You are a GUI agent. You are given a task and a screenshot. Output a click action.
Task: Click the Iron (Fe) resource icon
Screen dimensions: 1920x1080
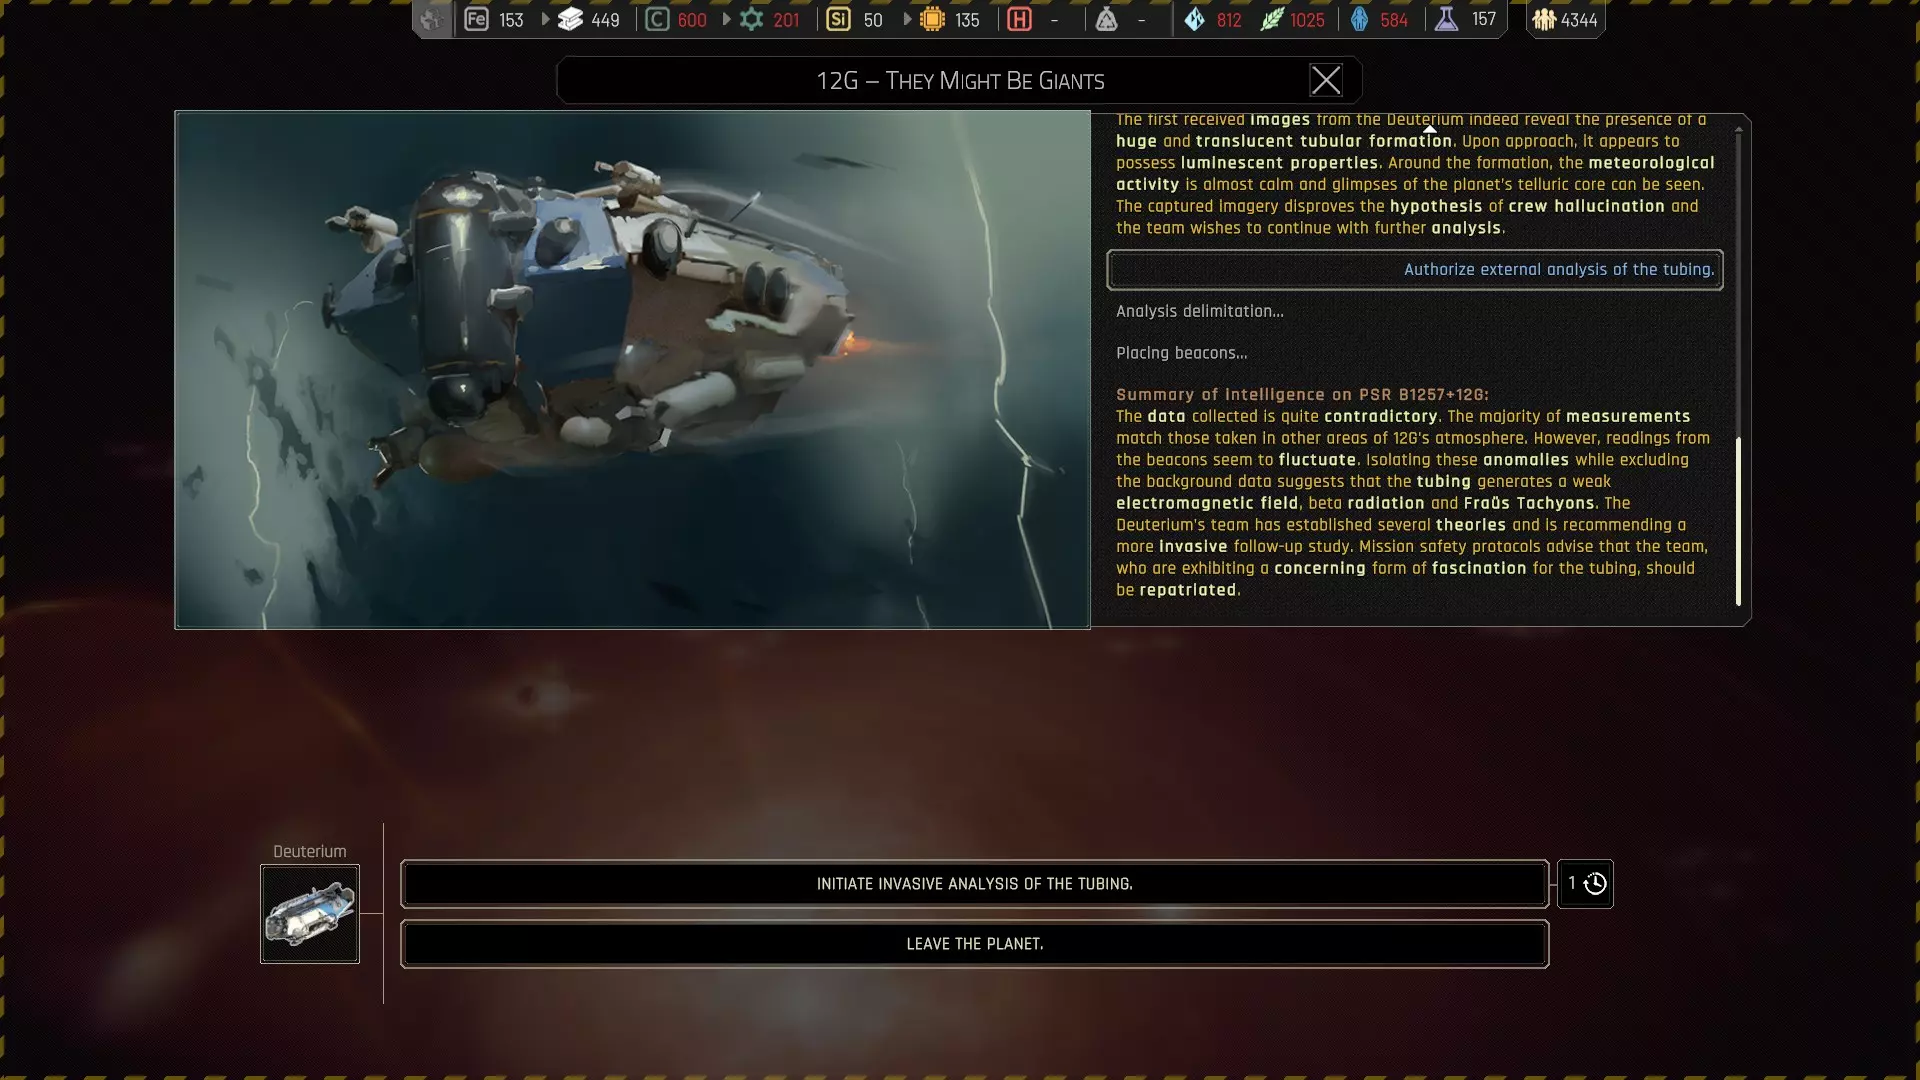click(476, 19)
